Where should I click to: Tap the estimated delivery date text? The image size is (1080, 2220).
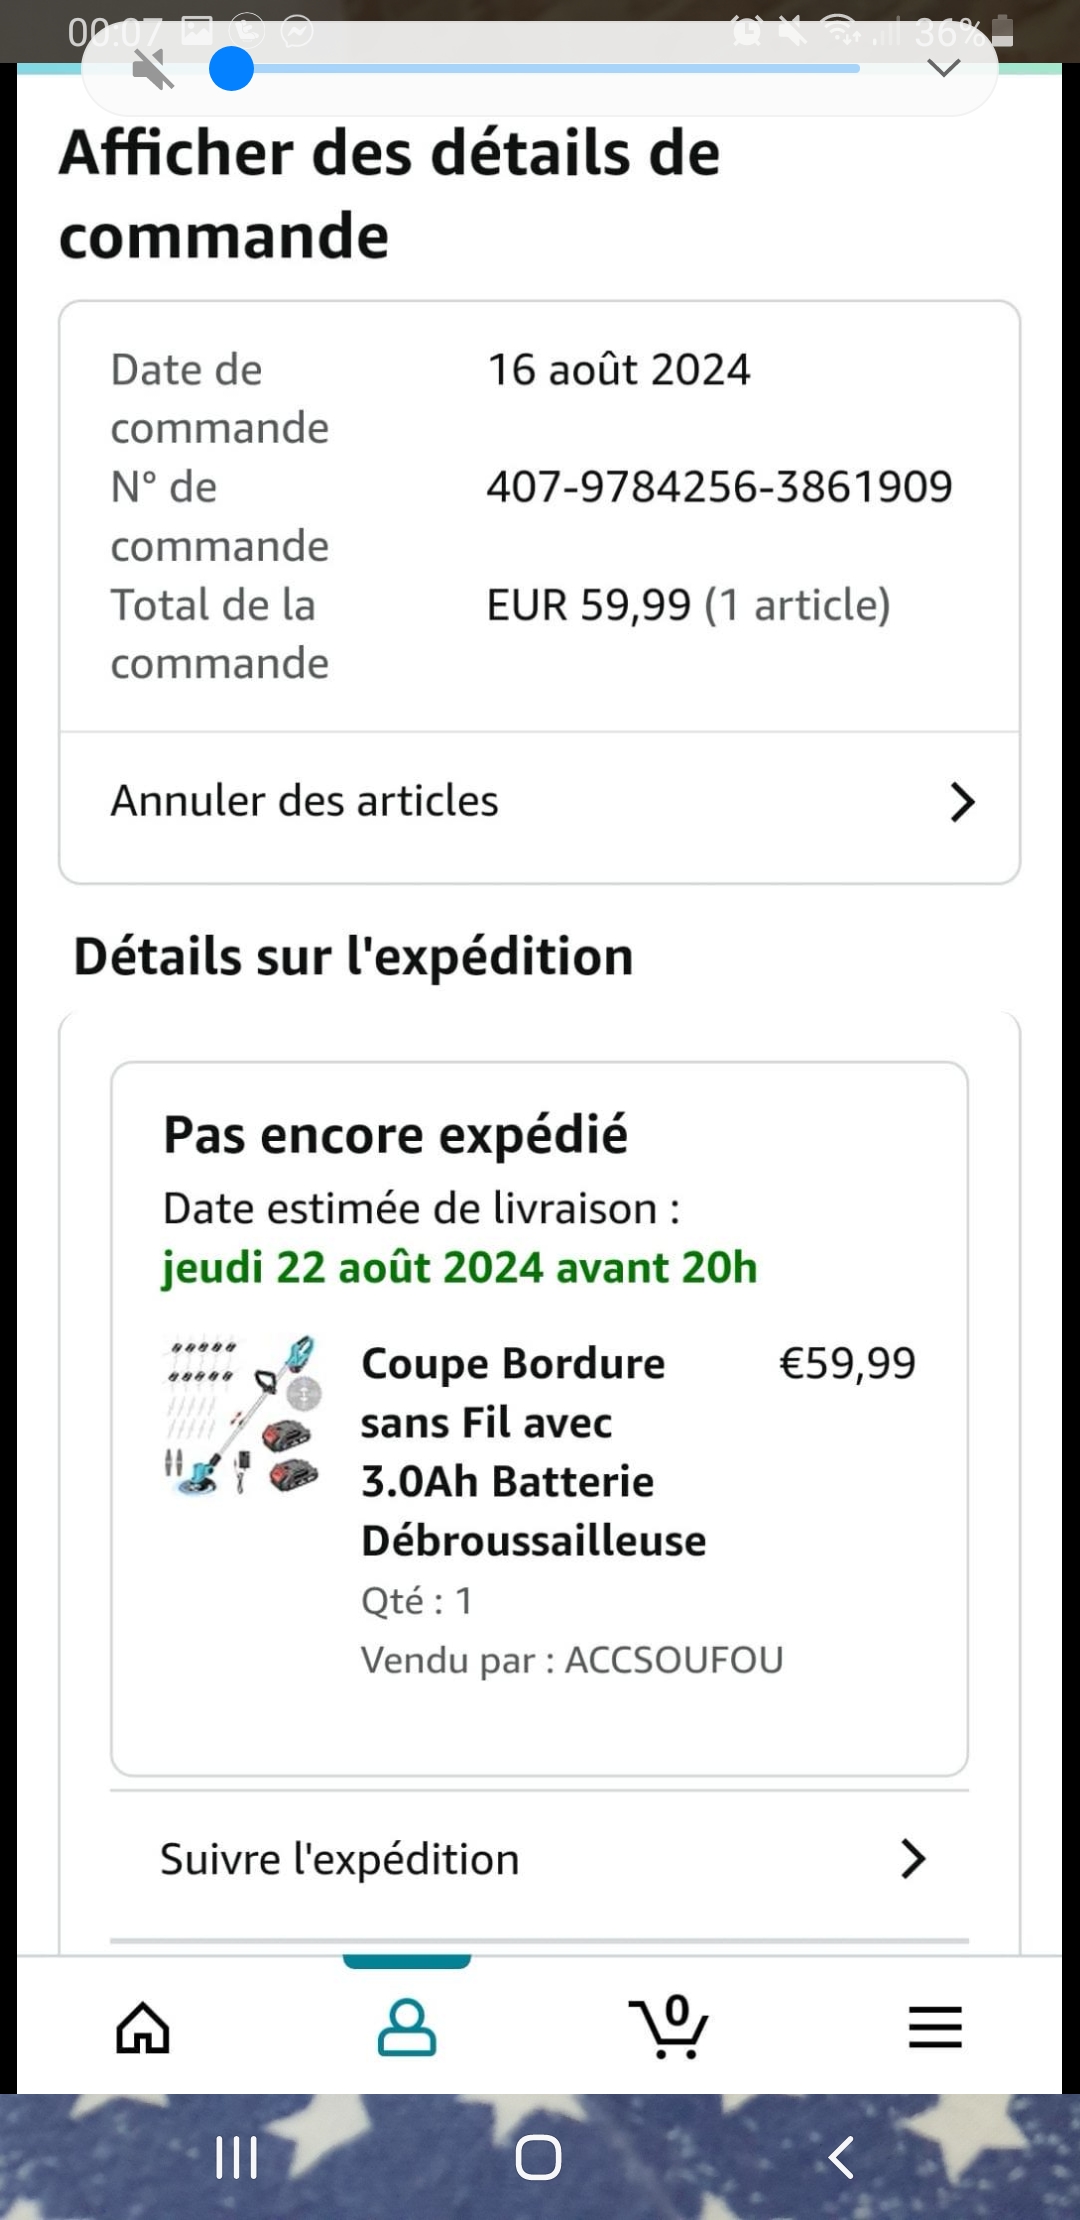click(x=459, y=1268)
